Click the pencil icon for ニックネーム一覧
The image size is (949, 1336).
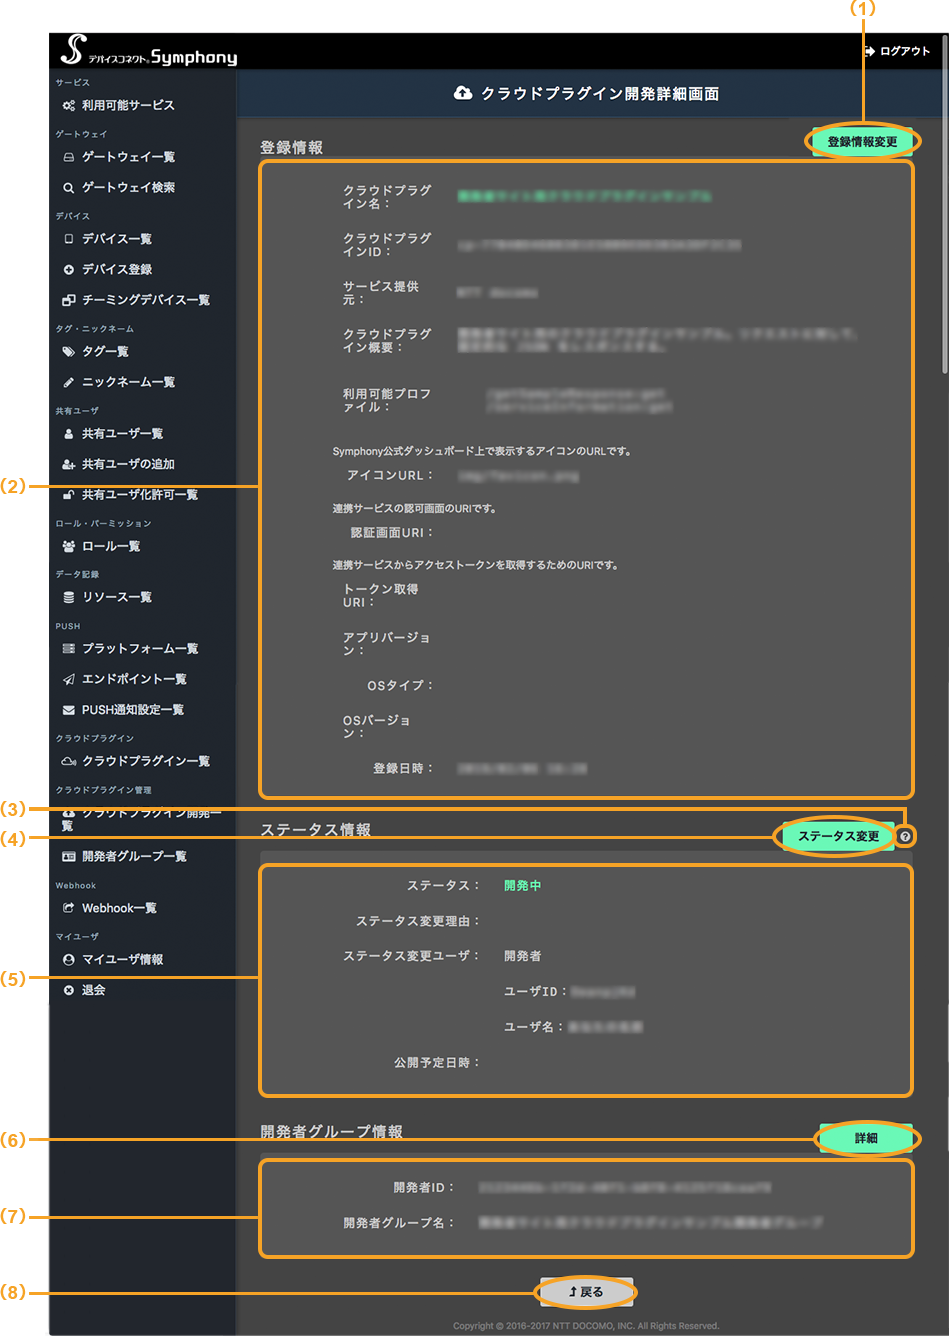[68, 382]
